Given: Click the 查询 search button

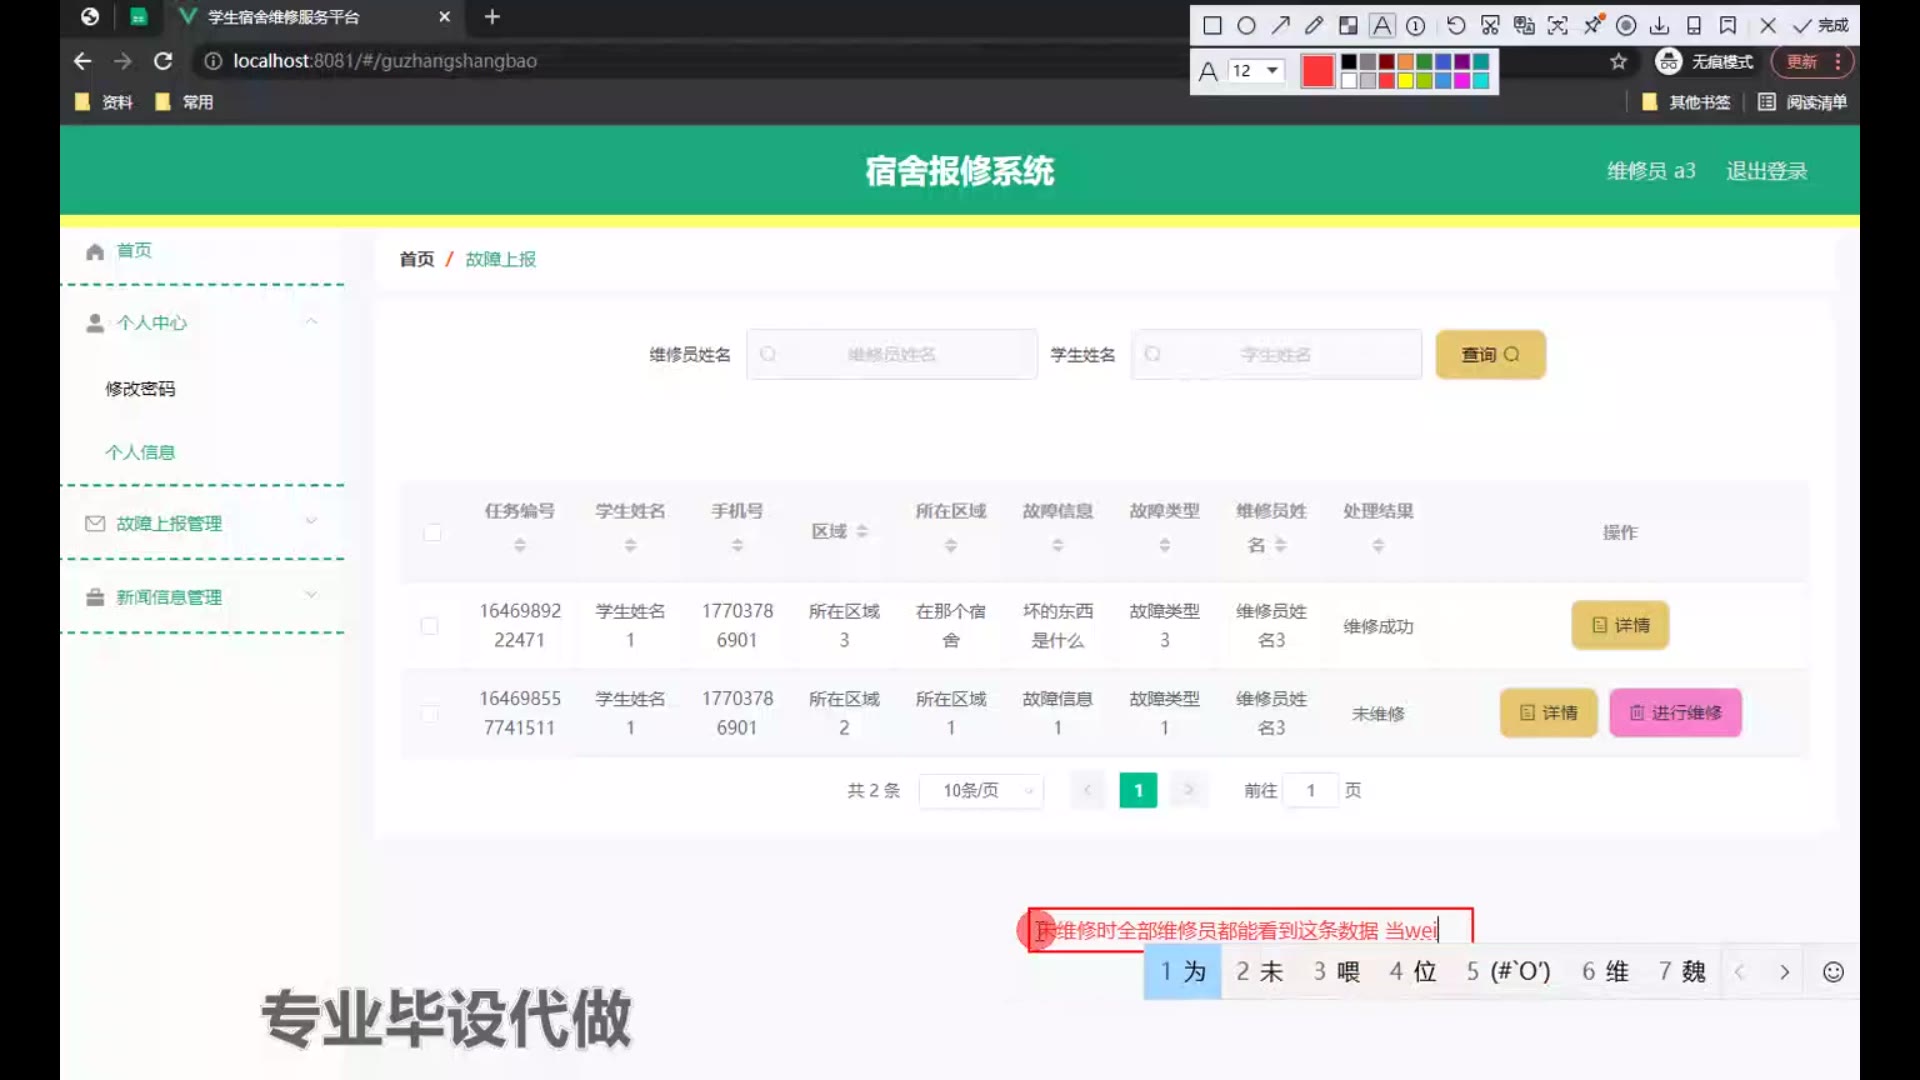Looking at the screenshot, I should (x=1490, y=354).
